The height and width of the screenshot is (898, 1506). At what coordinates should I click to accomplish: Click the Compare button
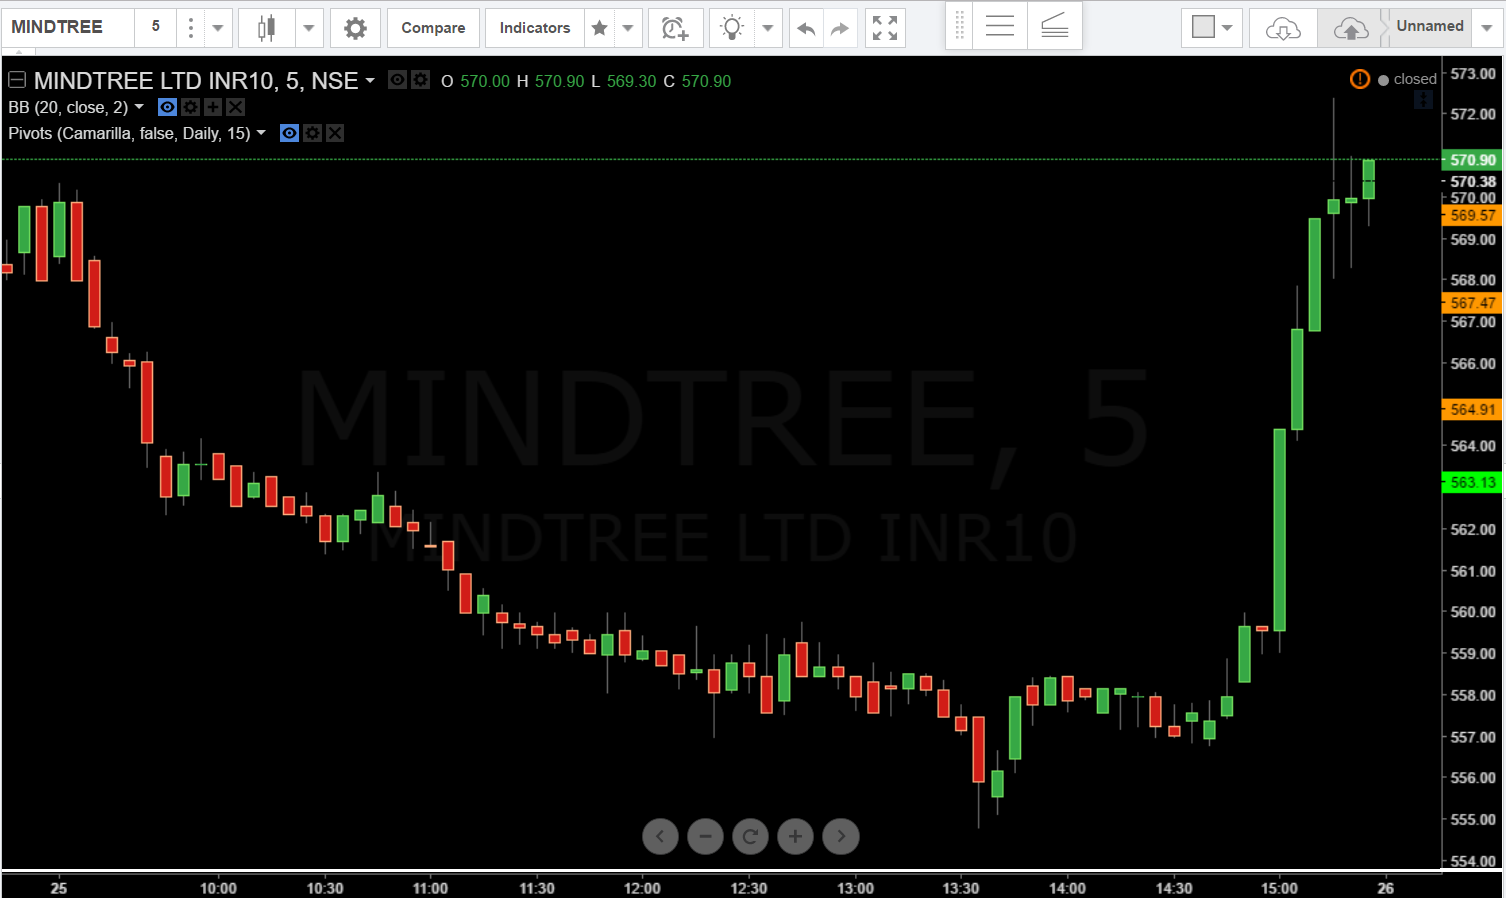coord(433,28)
